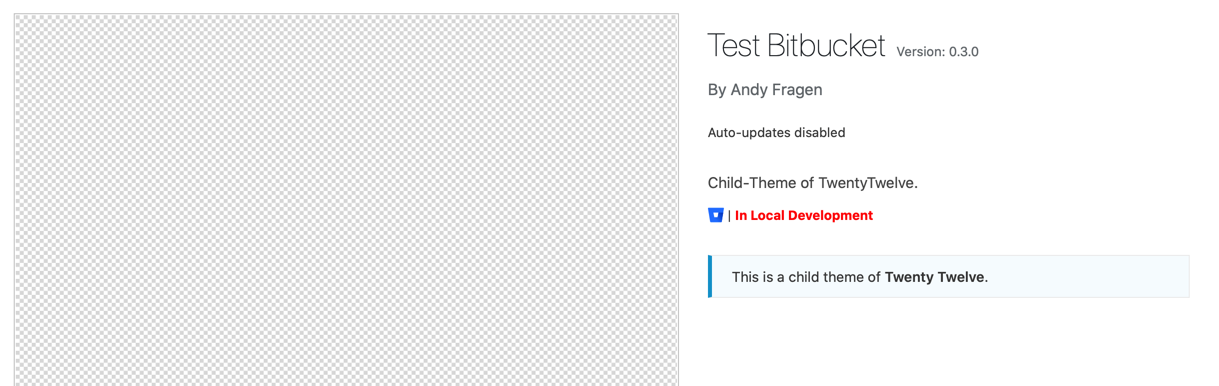Click the word "TwentyTwelve" in the description
Viewport: 1219px width, 386px height.
click(x=867, y=183)
